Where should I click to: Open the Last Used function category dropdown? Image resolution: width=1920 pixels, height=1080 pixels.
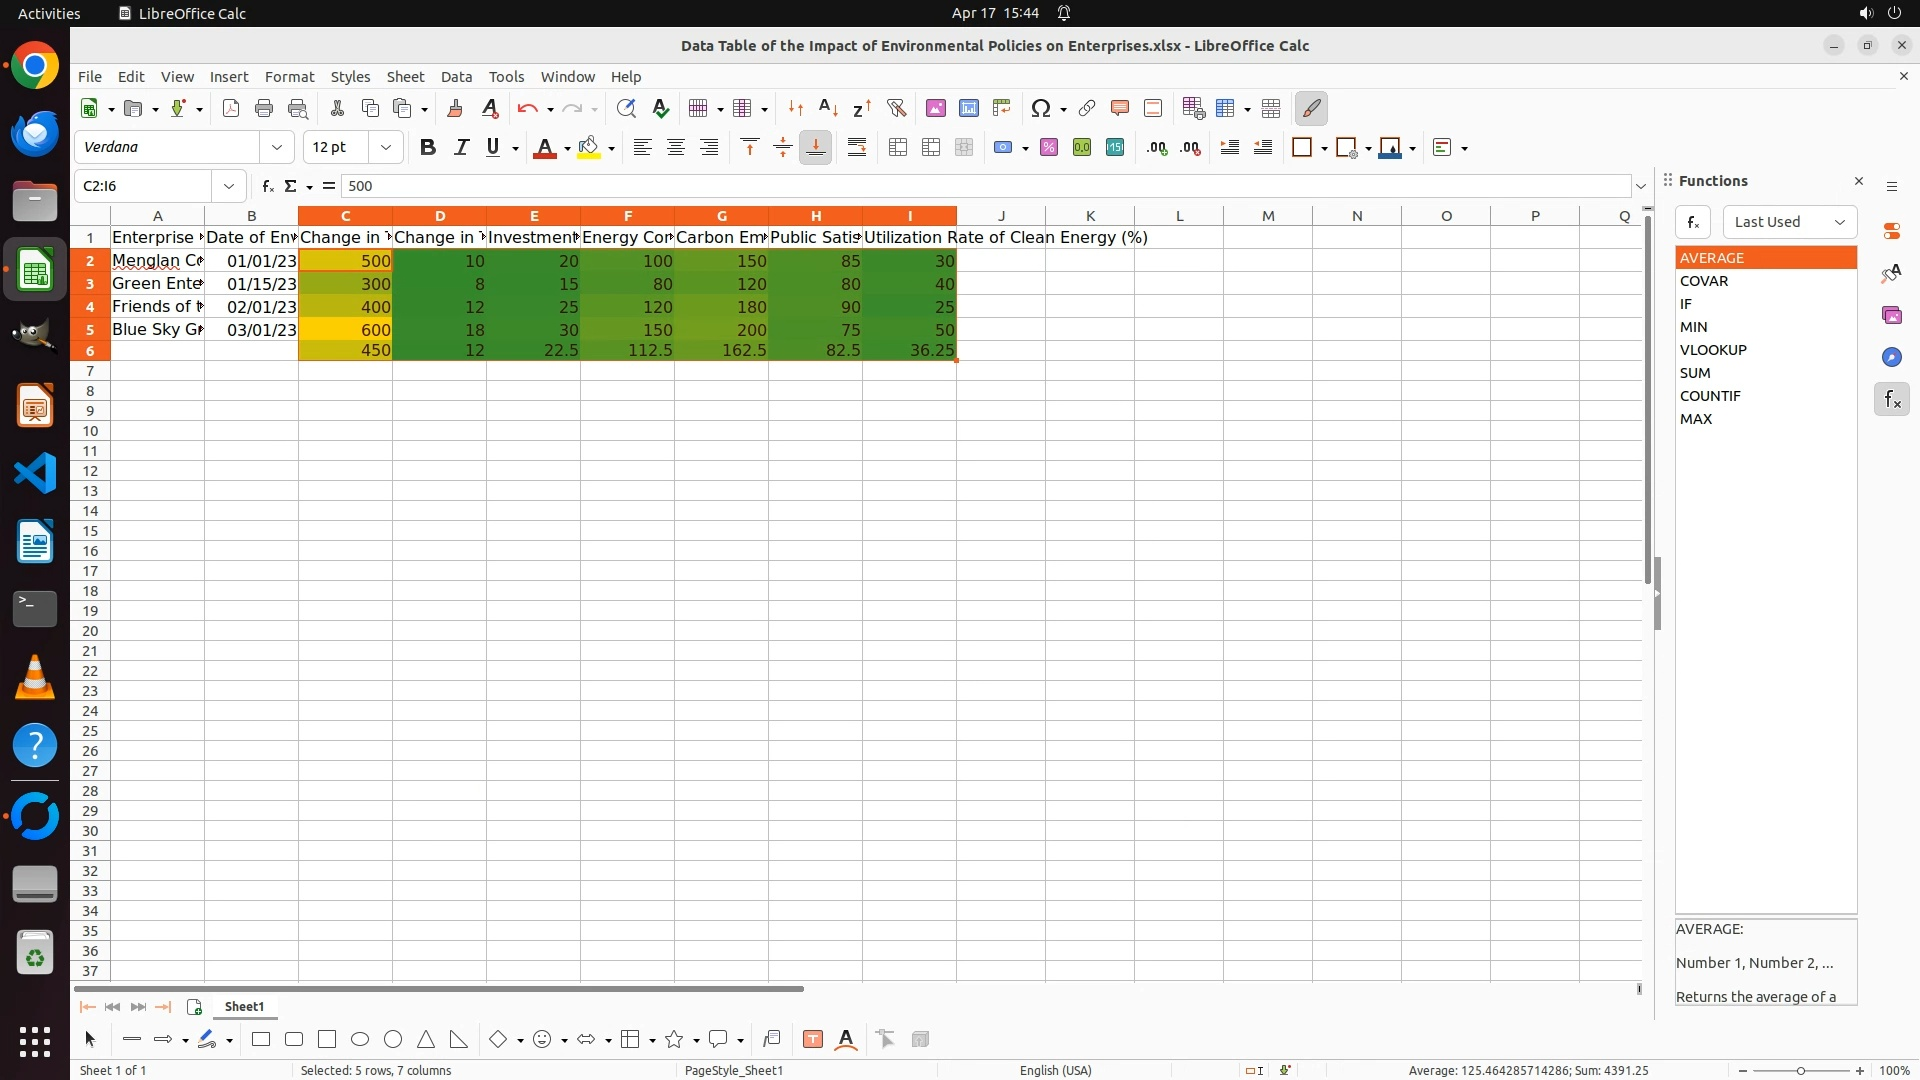tap(1789, 222)
